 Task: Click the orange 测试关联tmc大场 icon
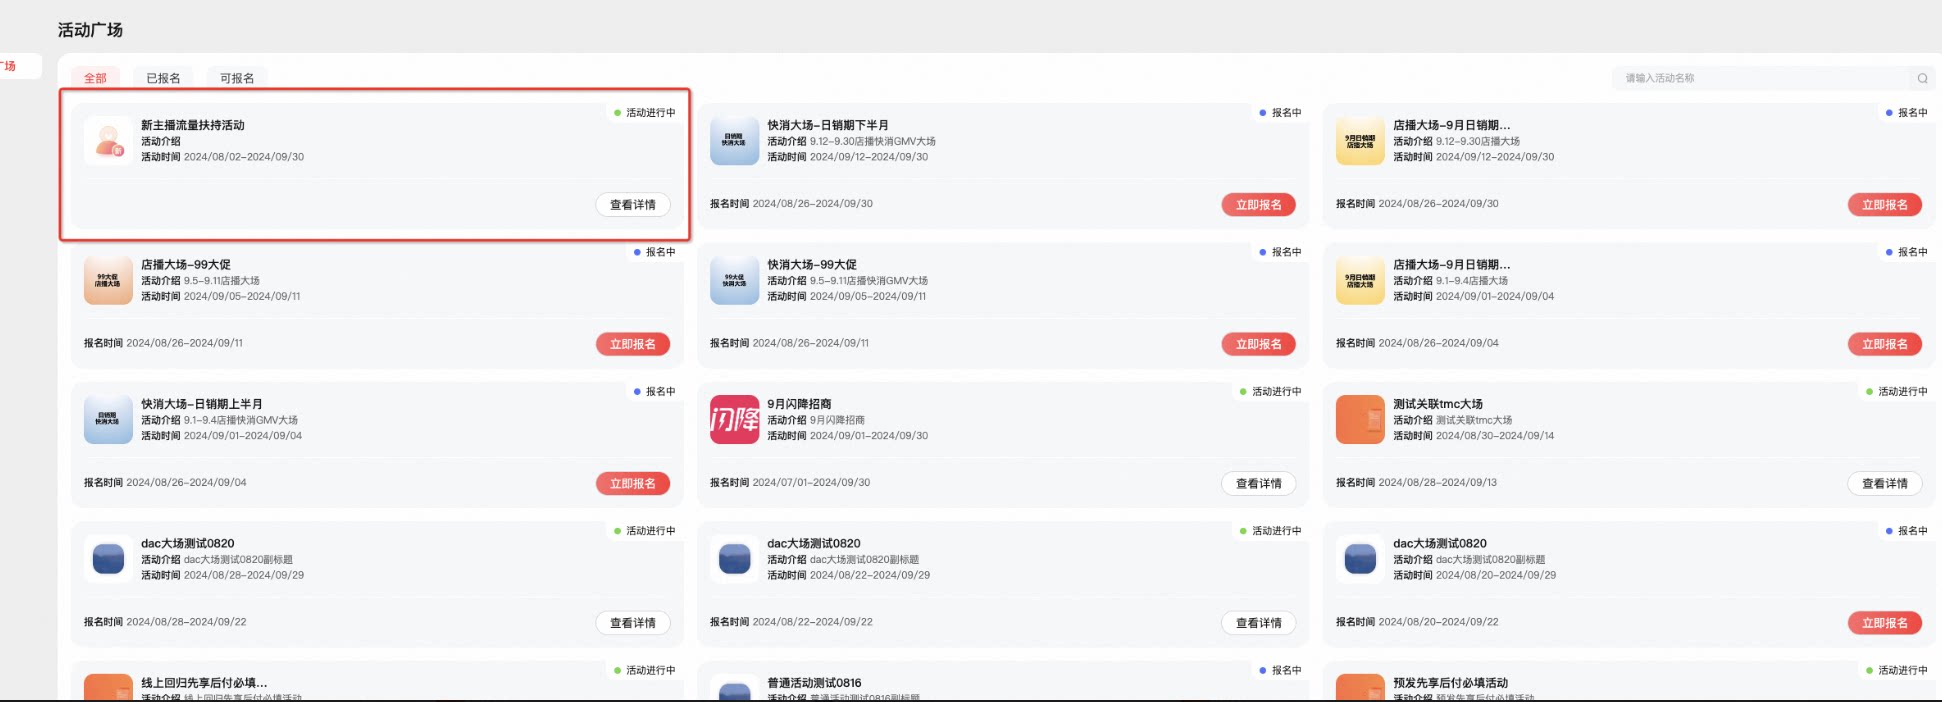[x=1360, y=420]
